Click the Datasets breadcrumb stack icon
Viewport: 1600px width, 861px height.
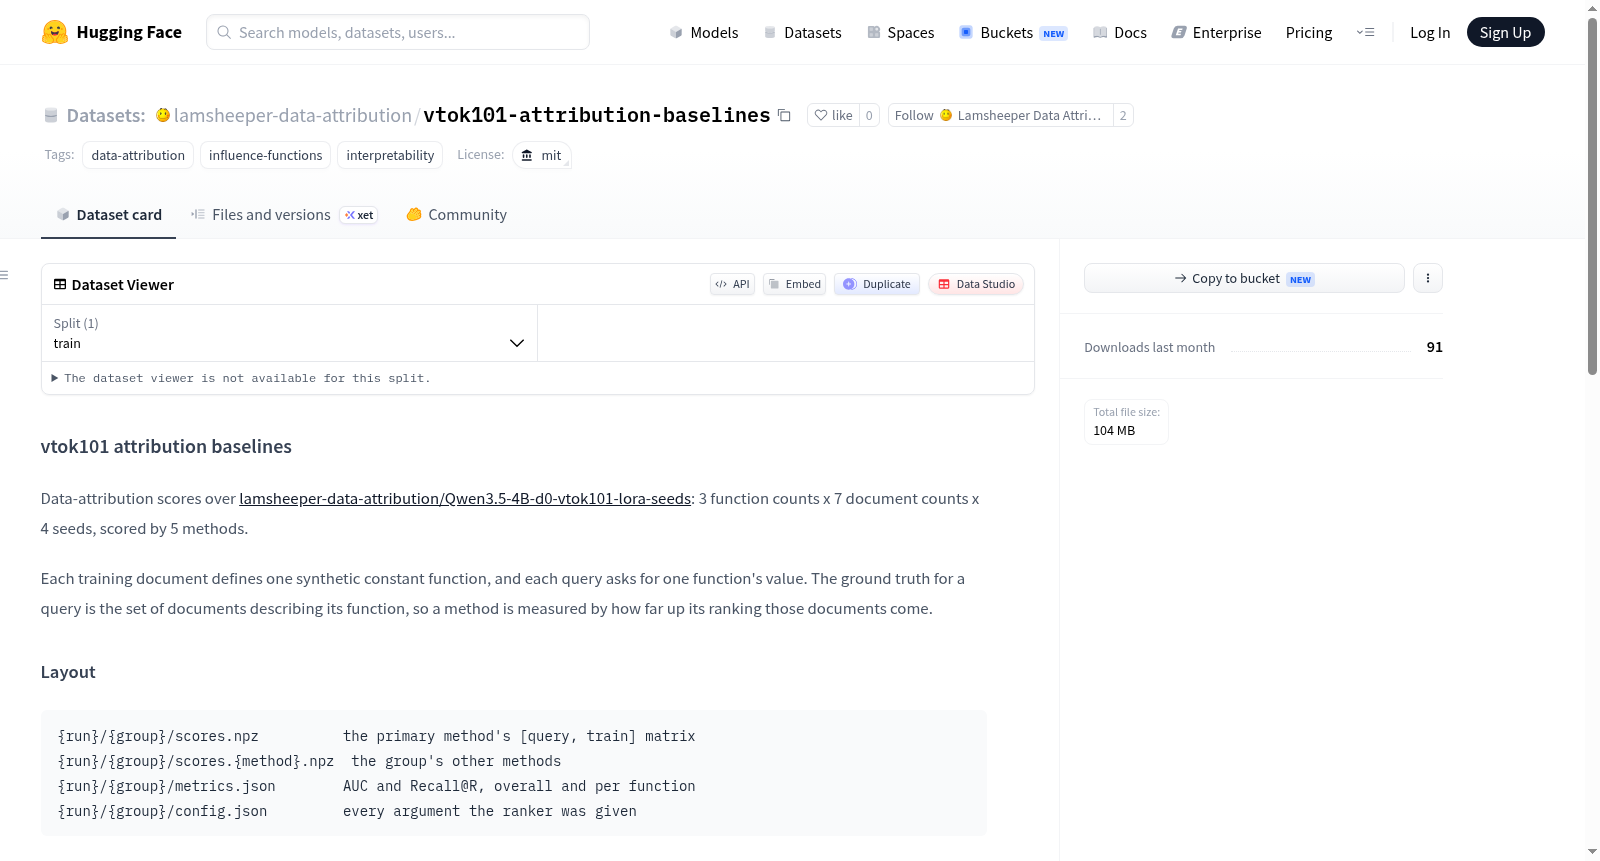51,116
